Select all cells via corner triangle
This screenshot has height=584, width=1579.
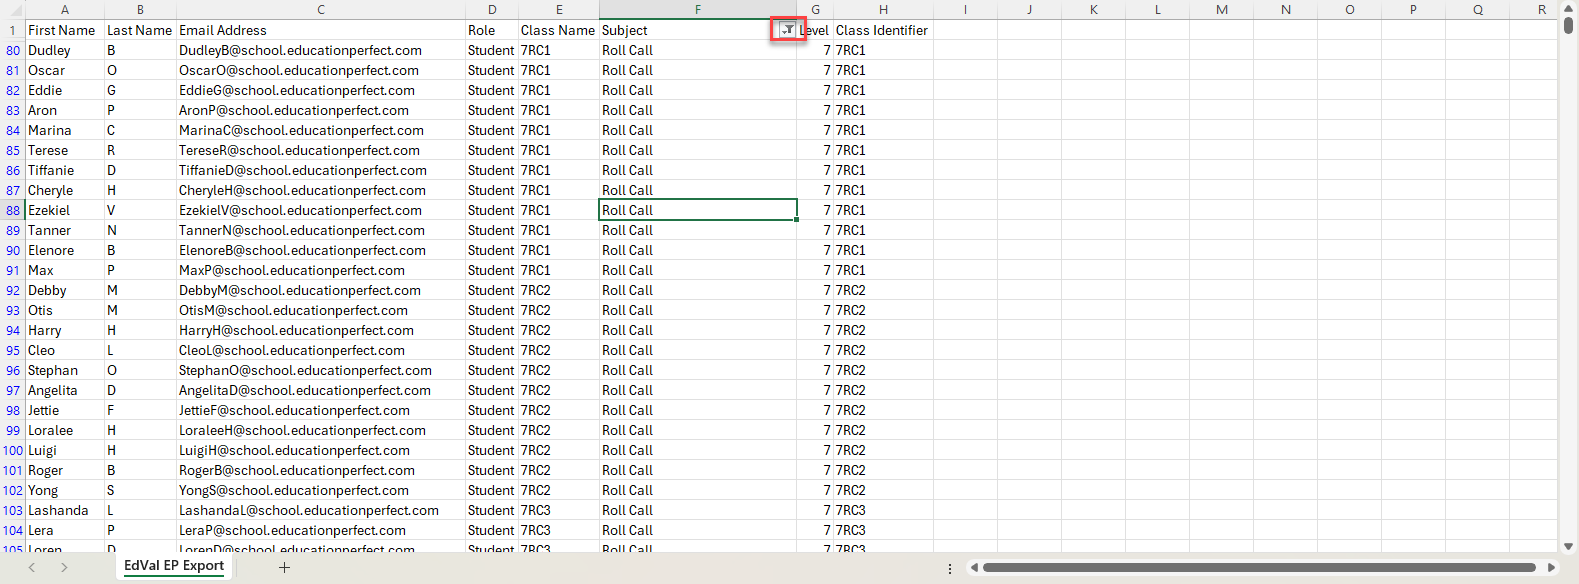coord(13,10)
